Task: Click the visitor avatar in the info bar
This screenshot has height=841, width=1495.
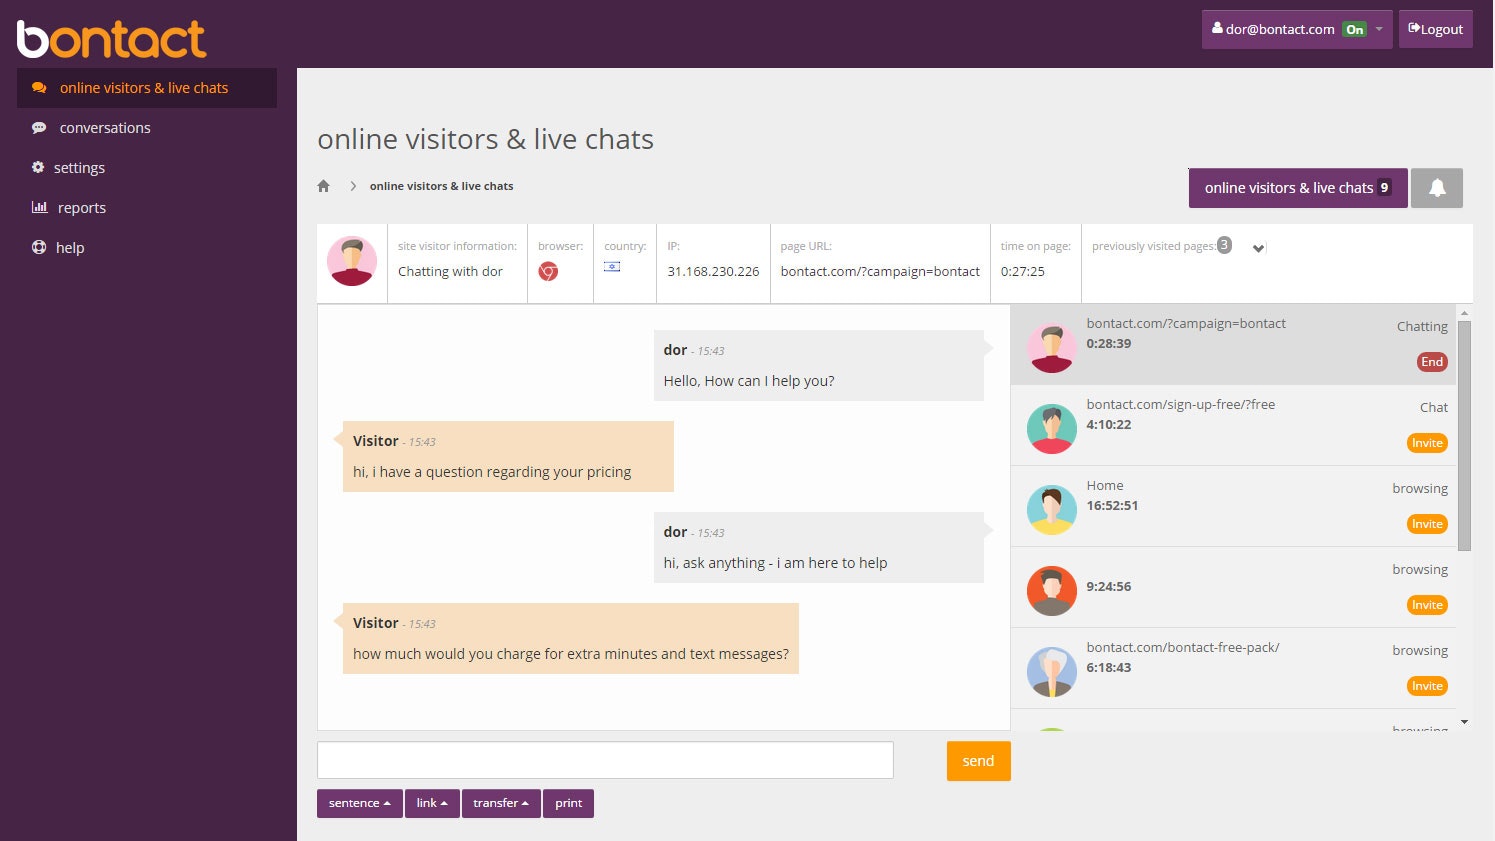Action: 352,261
